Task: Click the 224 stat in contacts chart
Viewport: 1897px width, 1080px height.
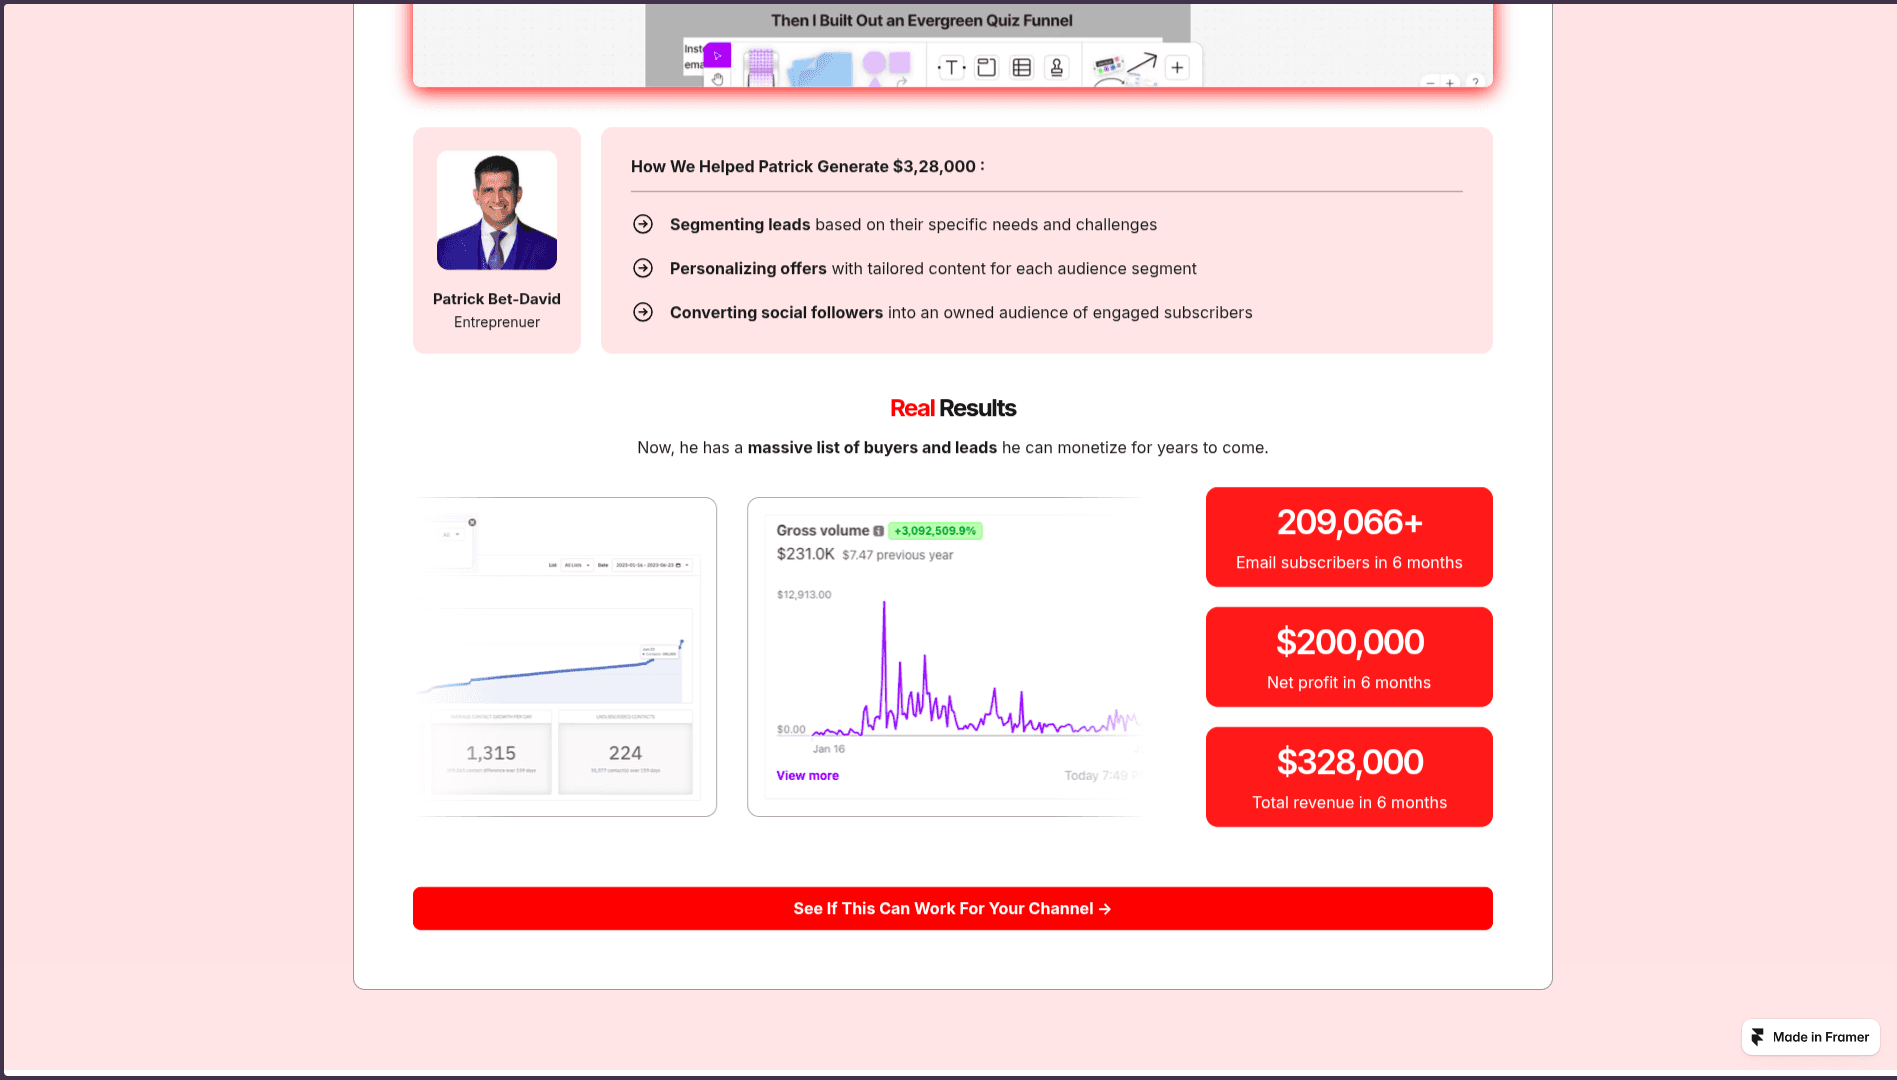Action: coord(625,753)
